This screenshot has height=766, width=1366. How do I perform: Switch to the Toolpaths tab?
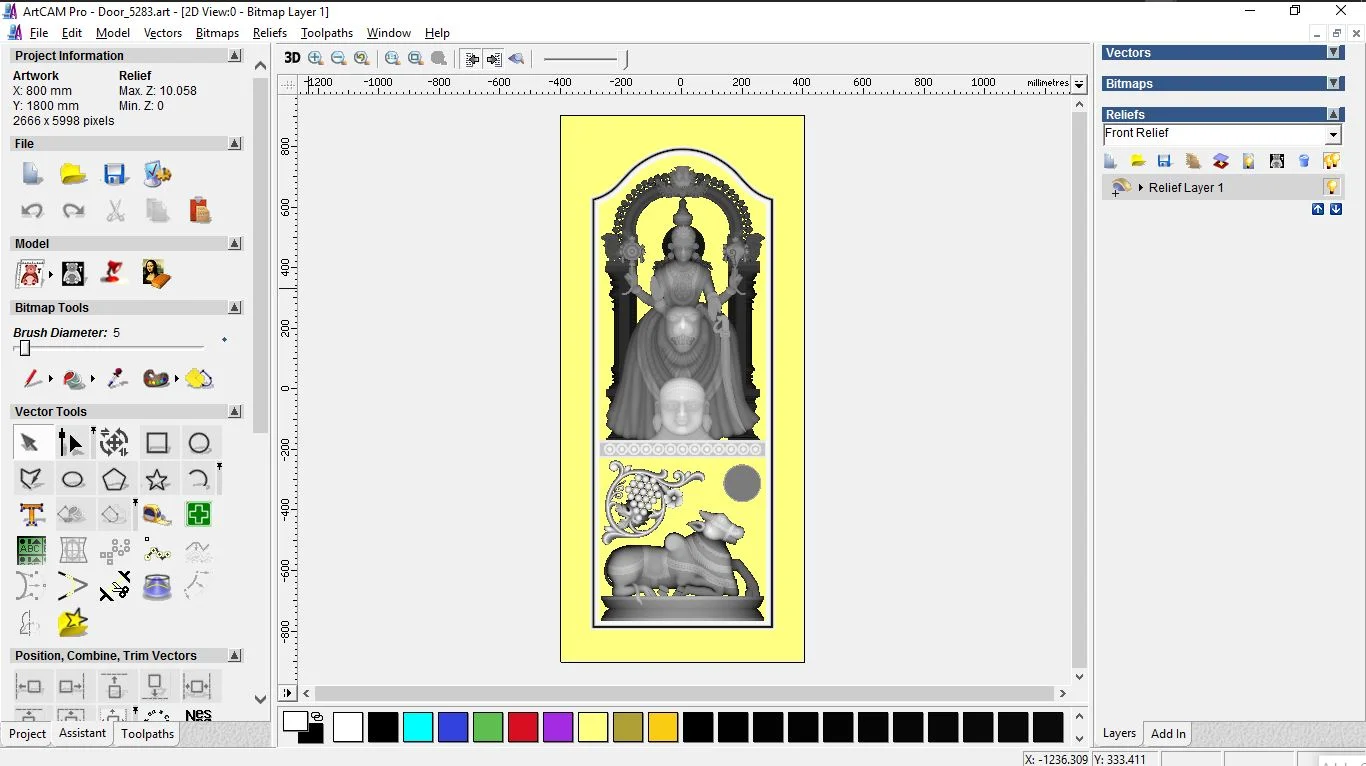(x=147, y=734)
